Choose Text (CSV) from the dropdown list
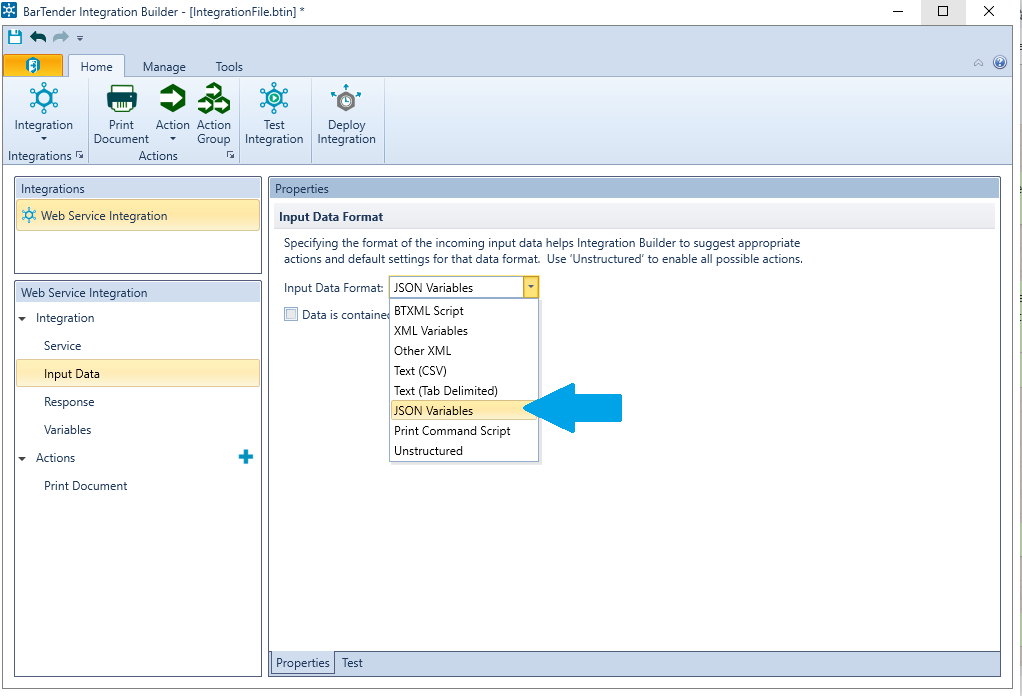 tap(464, 371)
